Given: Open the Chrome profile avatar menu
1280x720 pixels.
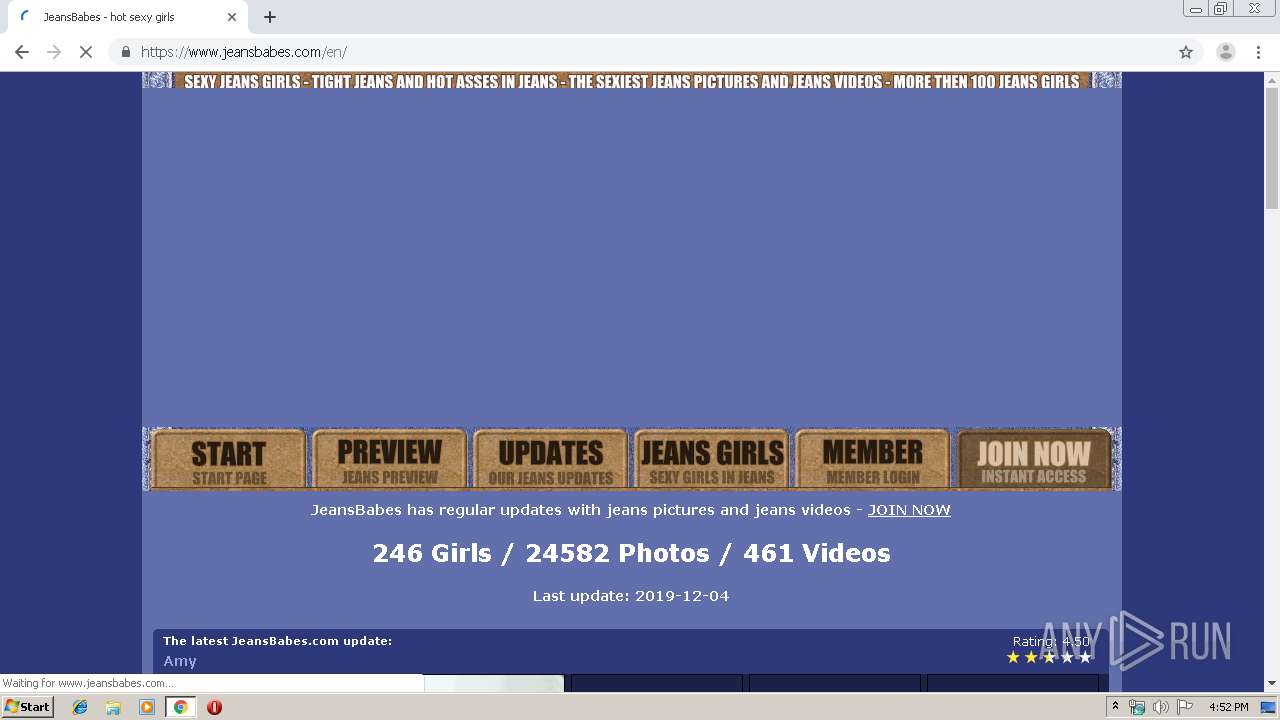Looking at the screenshot, I should click(1225, 52).
